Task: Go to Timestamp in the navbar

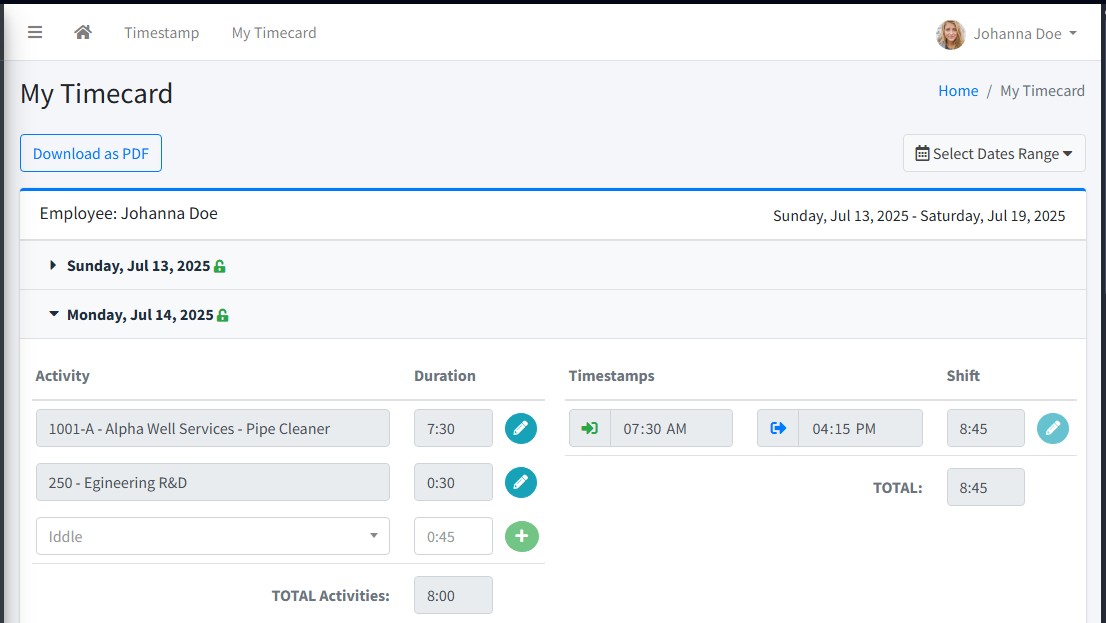Action: 161,33
